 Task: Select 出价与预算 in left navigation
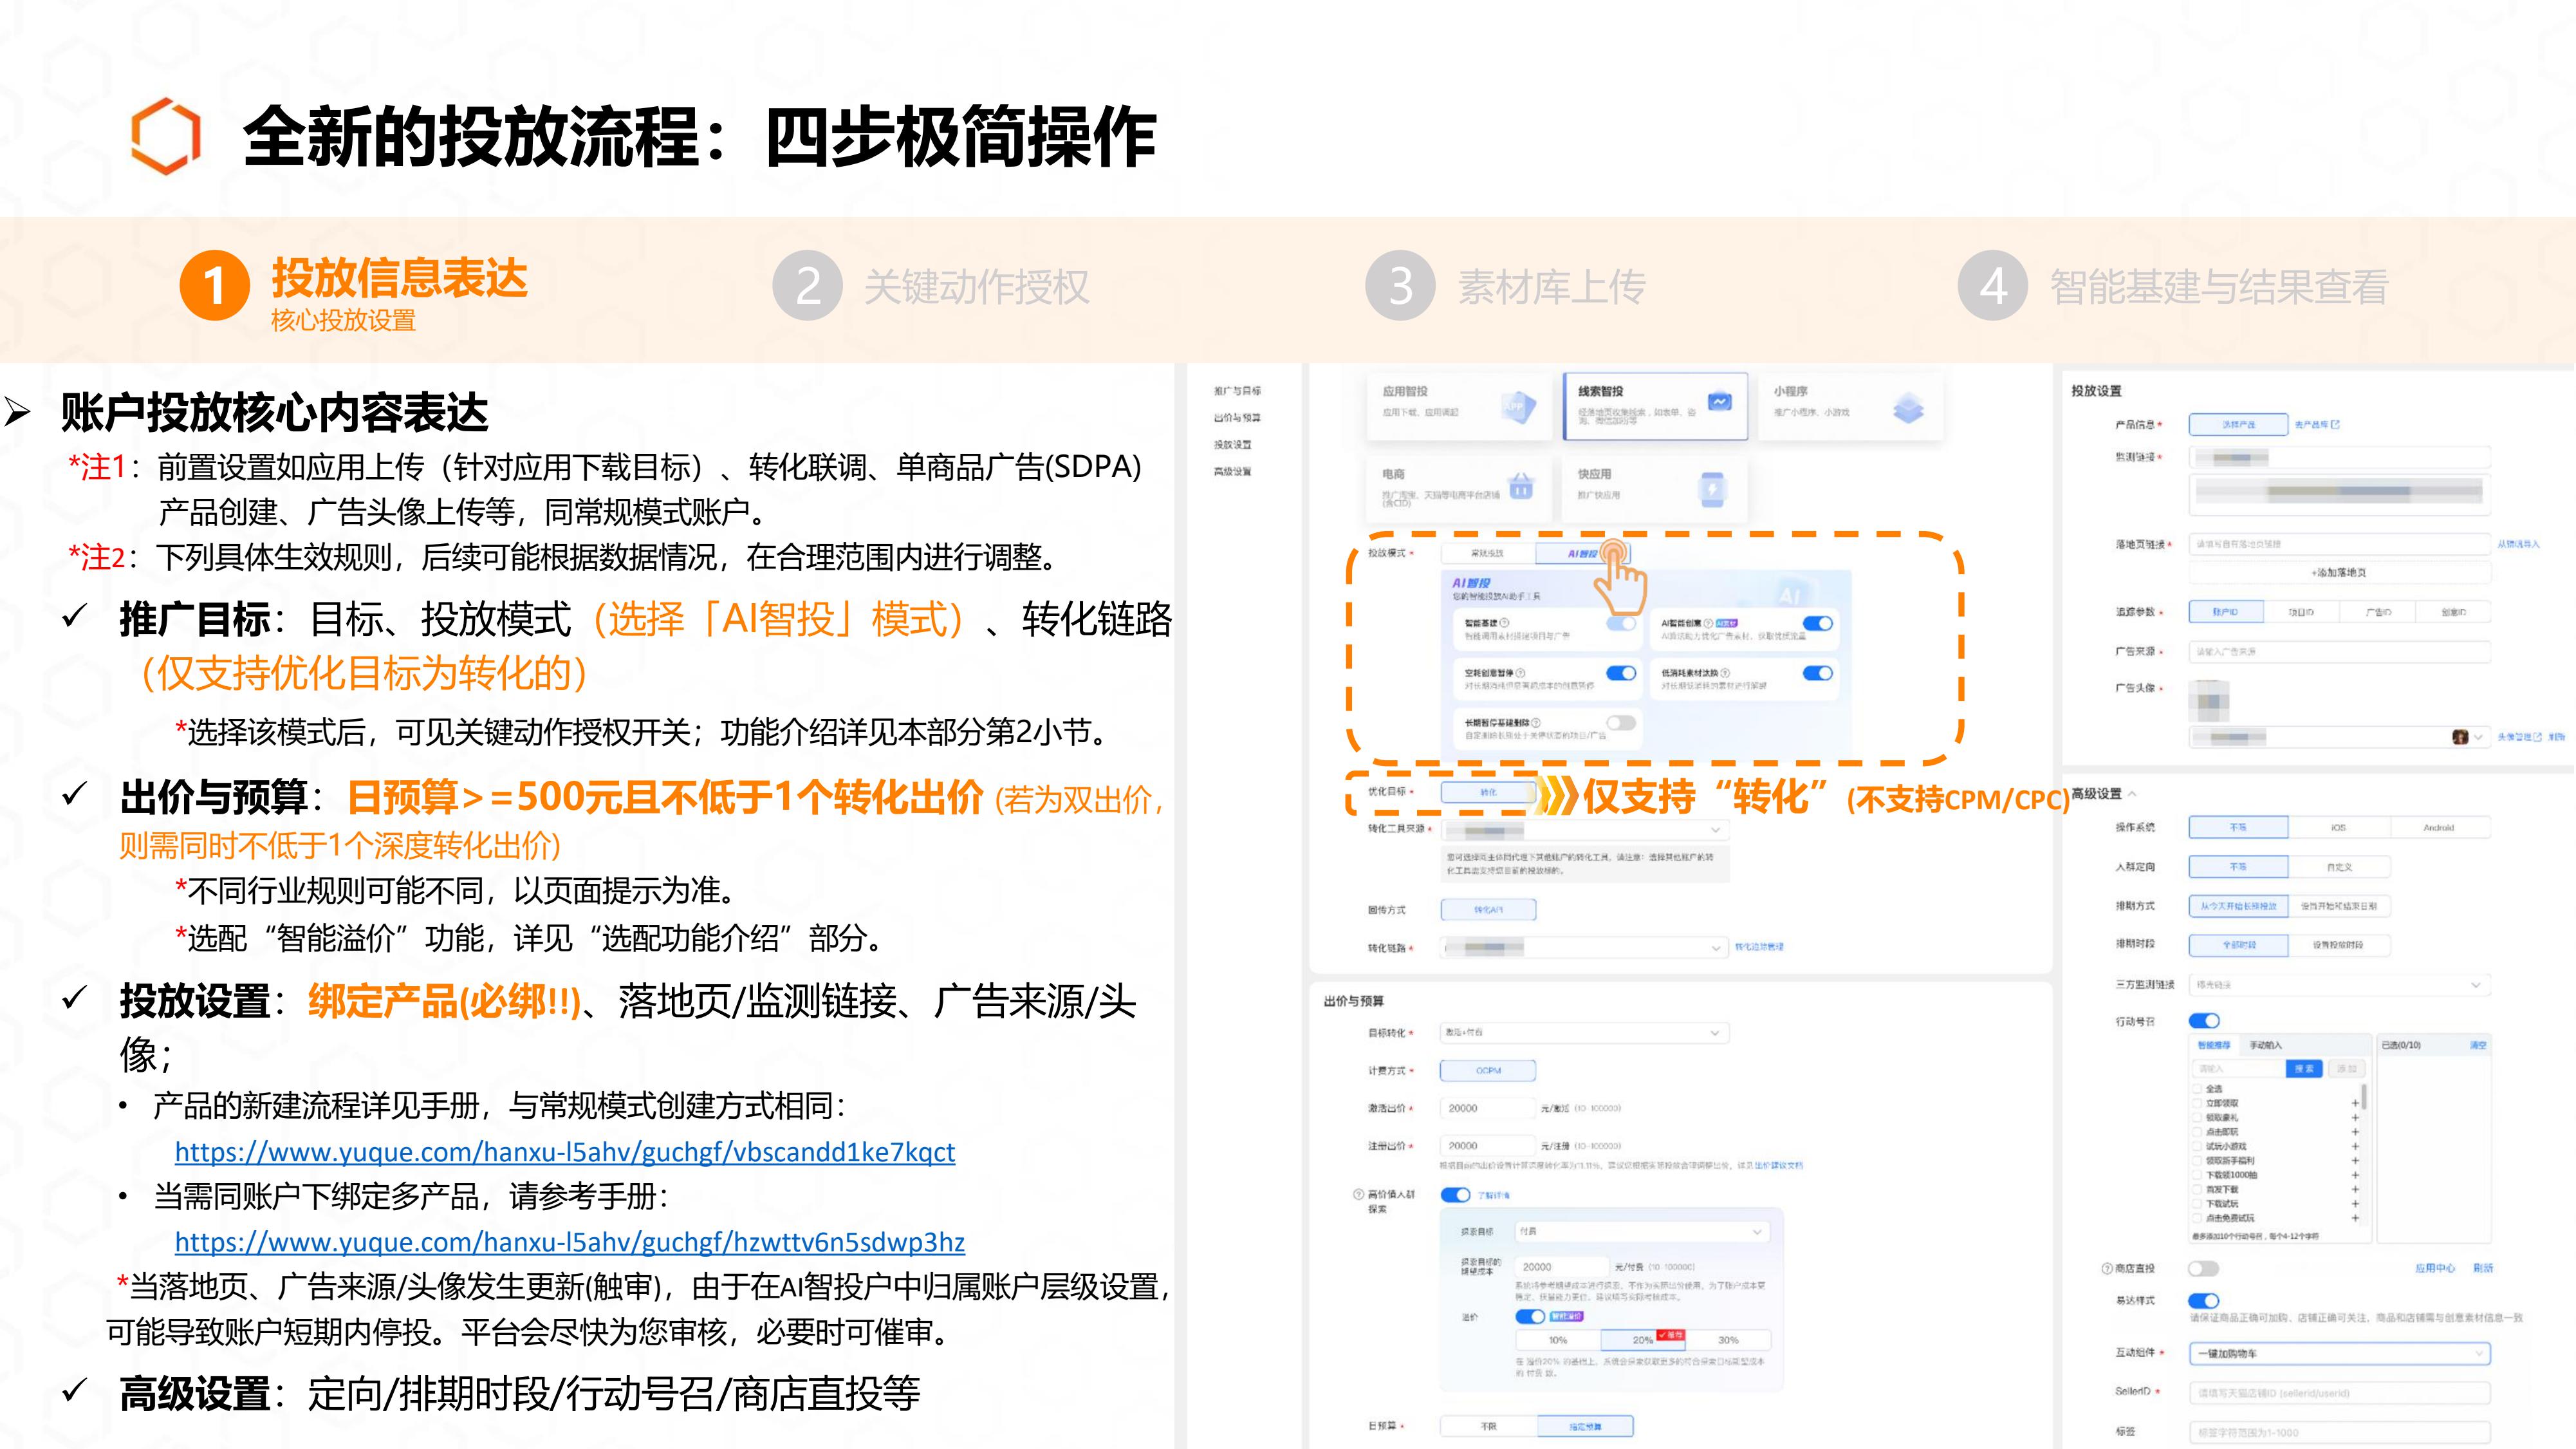tap(1237, 418)
